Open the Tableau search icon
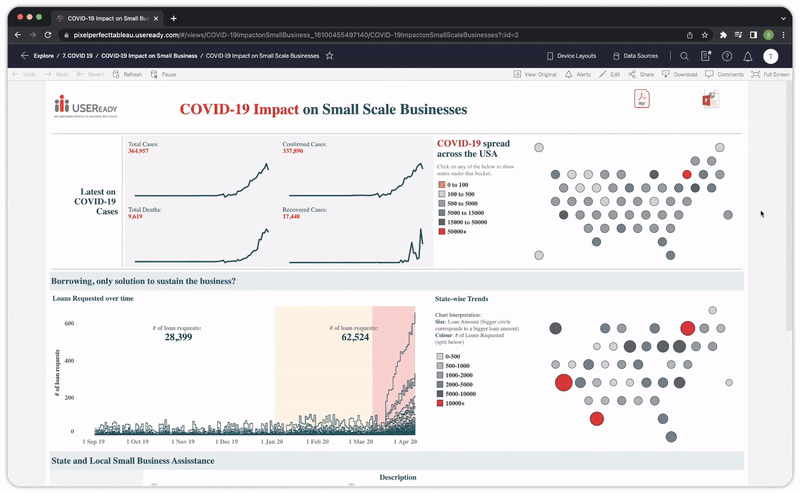This screenshot has width=800, height=493. [684, 56]
